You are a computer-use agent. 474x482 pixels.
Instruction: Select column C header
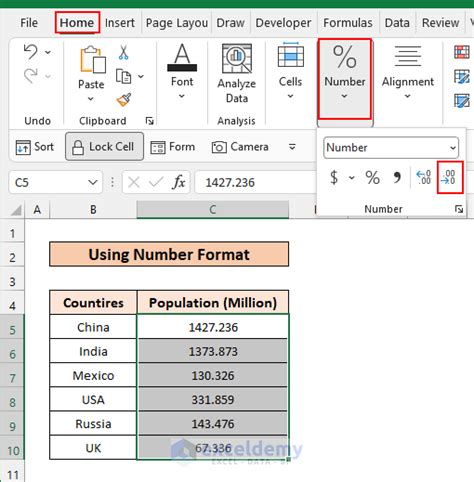(x=213, y=210)
